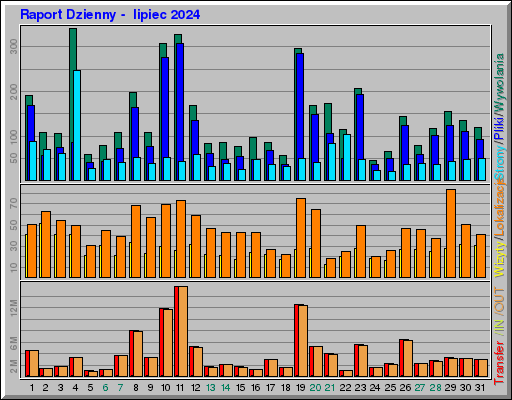512x400 pixels.
Task: Click day label 29 on x-axis
Action: pos(450,388)
